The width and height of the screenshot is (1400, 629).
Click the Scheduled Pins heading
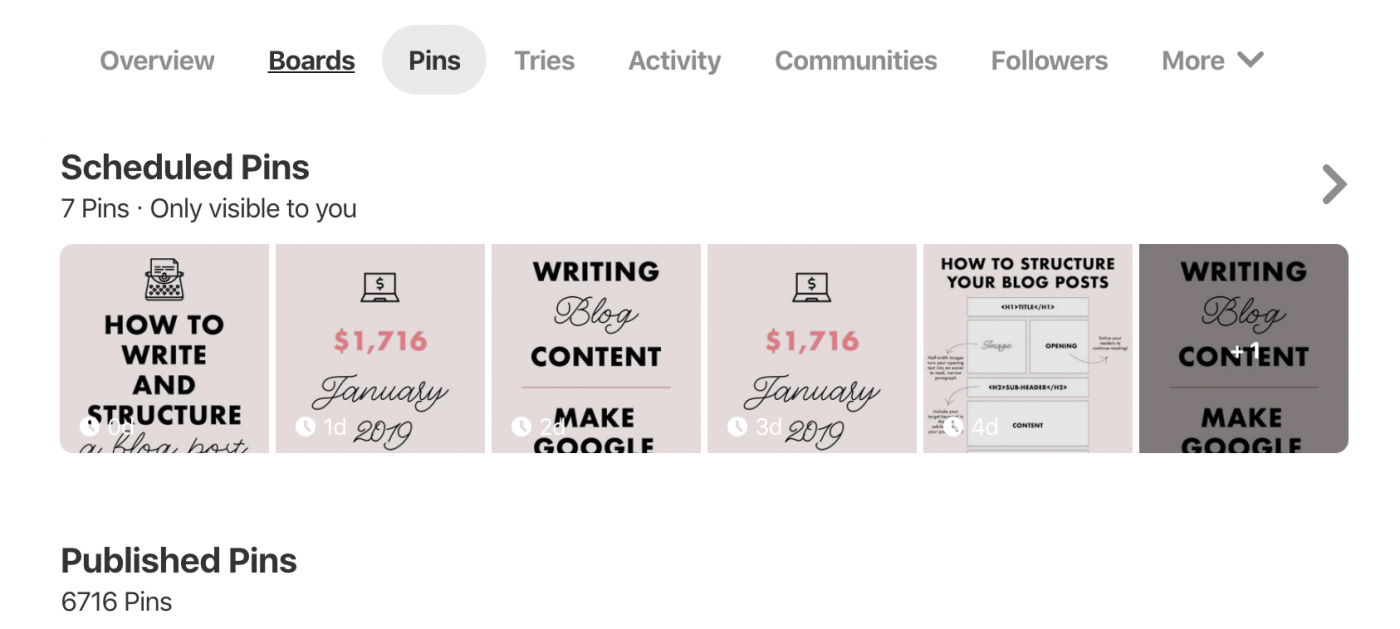(x=185, y=167)
